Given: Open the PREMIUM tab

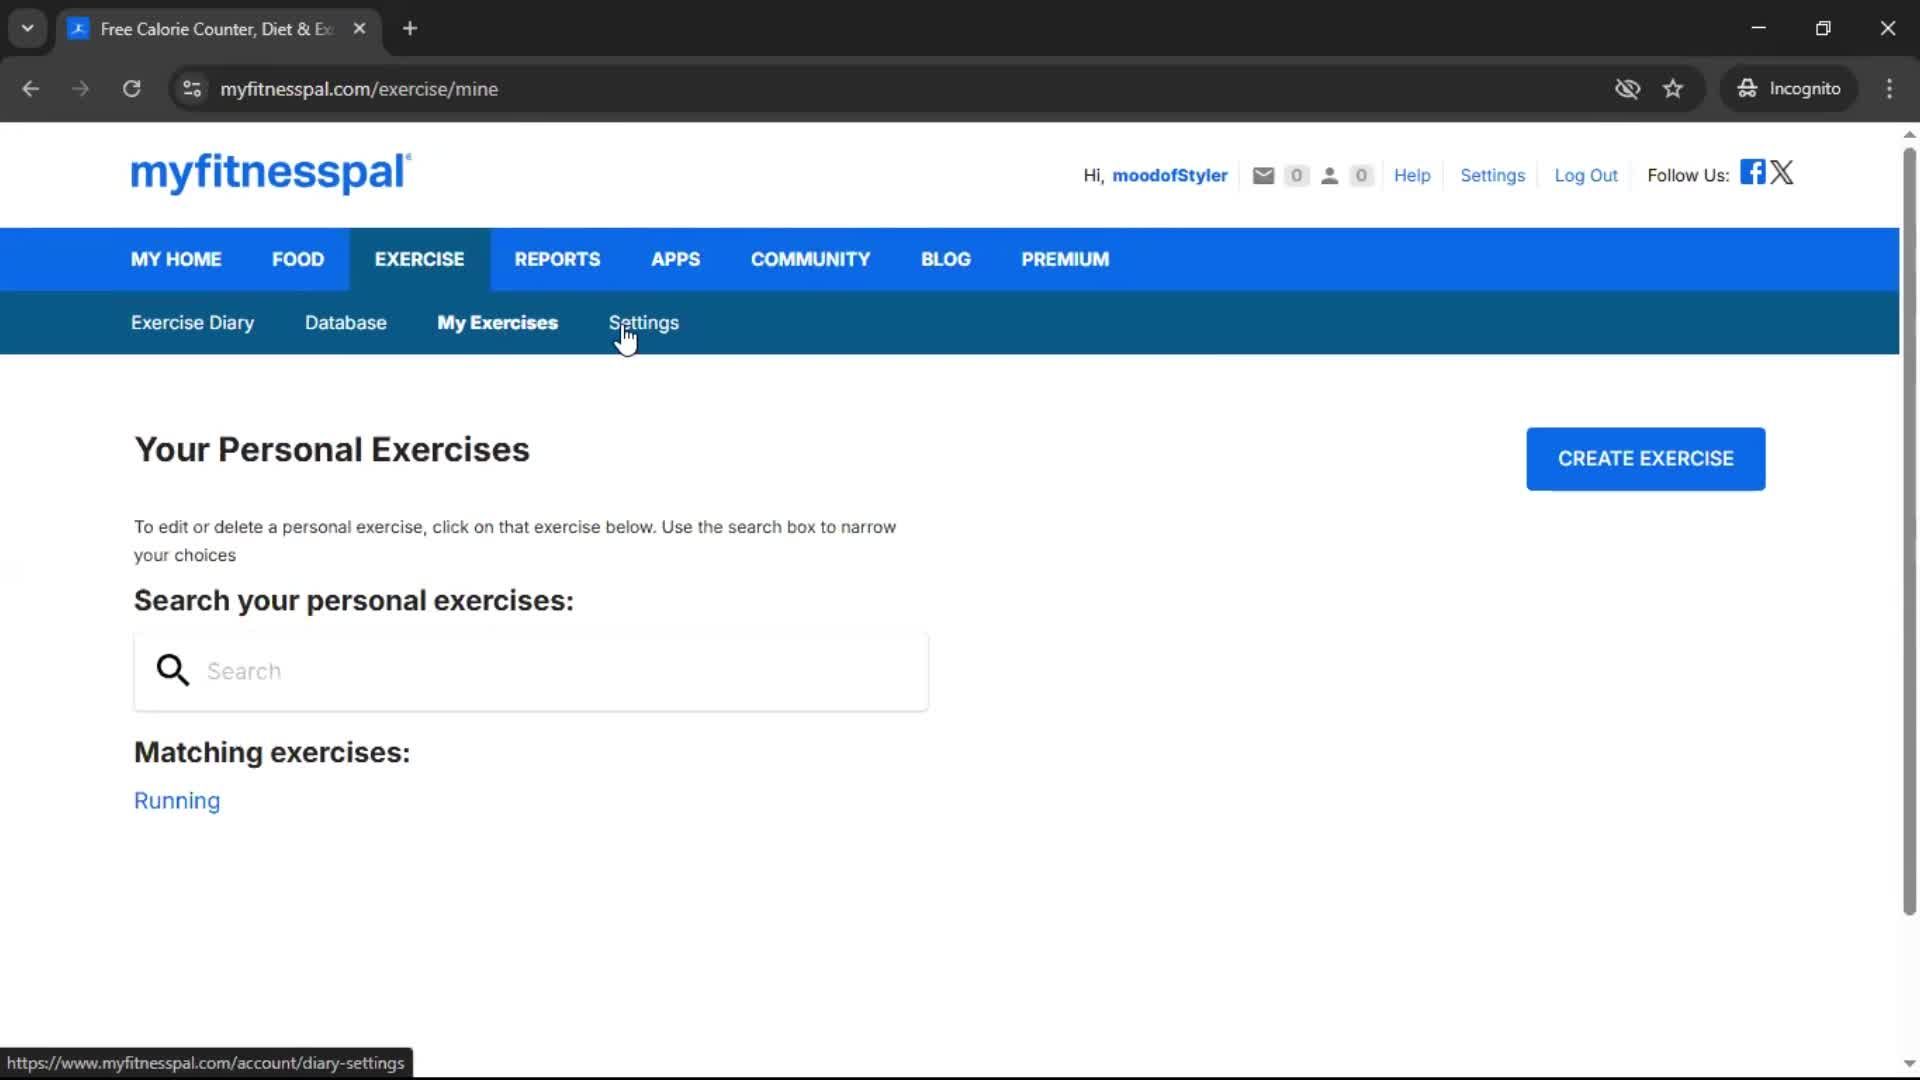Looking at the screenshot, I should click(x=1065, y=259).
